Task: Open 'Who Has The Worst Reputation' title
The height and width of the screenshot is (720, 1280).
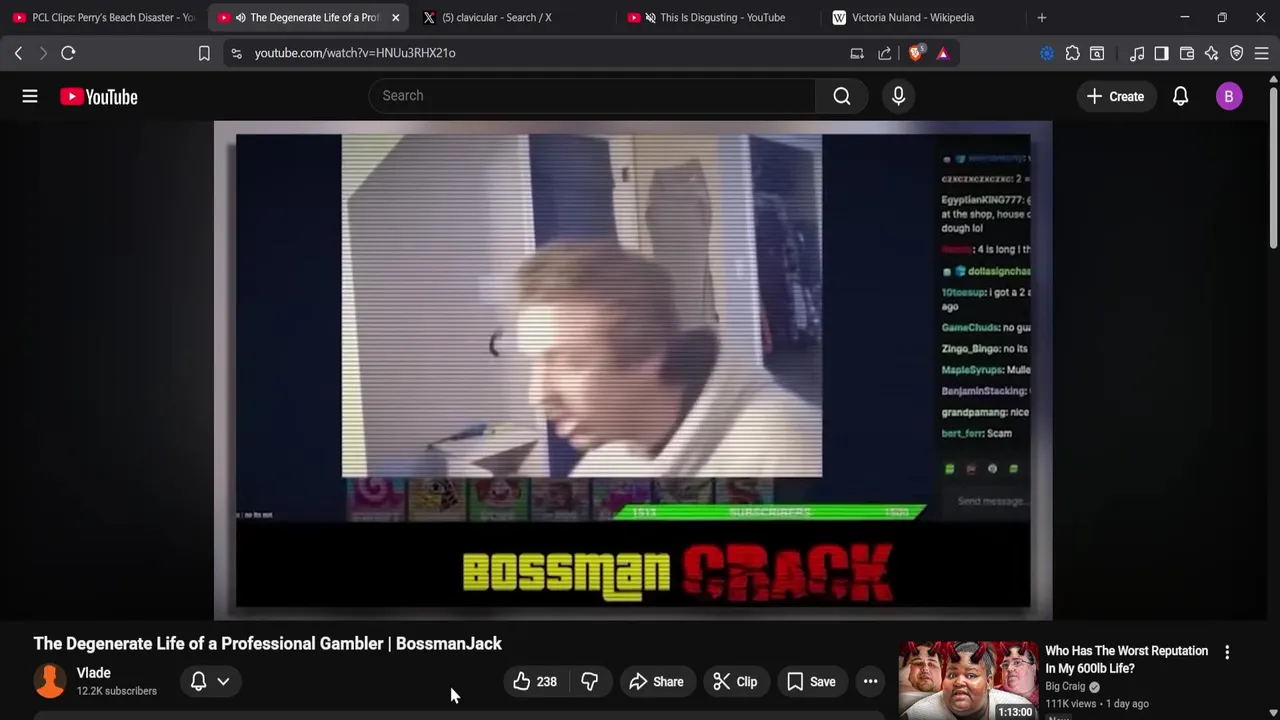Action: click(x=1126, y=659)
